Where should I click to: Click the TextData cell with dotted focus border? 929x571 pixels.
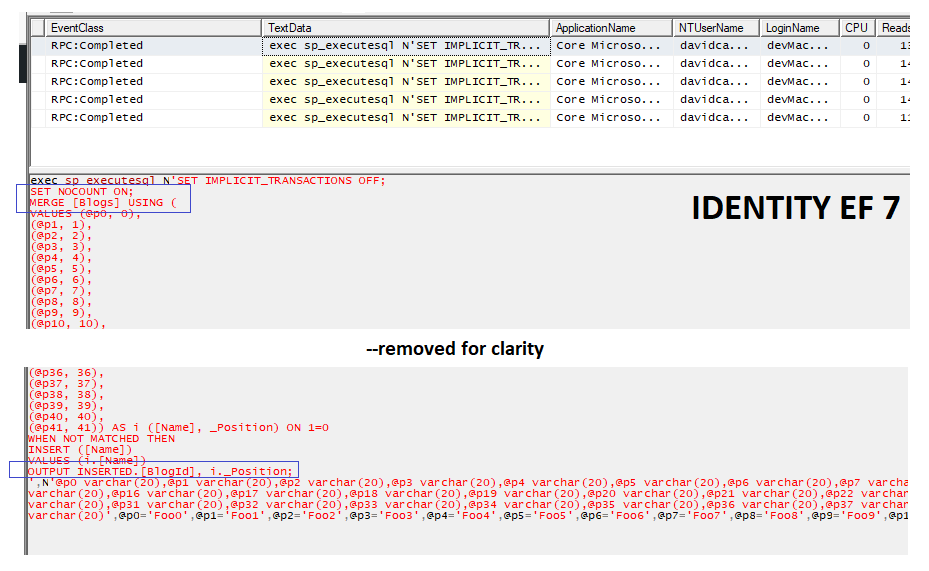(x=406, y=46)
